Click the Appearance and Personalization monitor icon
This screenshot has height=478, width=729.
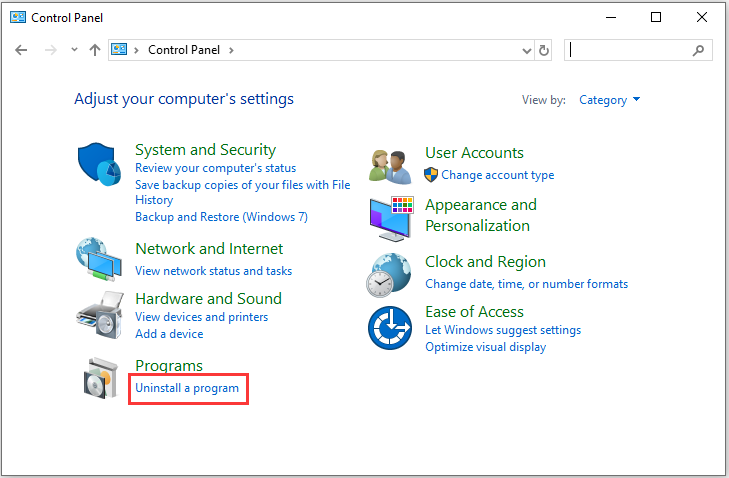click(x=391, y=219)
